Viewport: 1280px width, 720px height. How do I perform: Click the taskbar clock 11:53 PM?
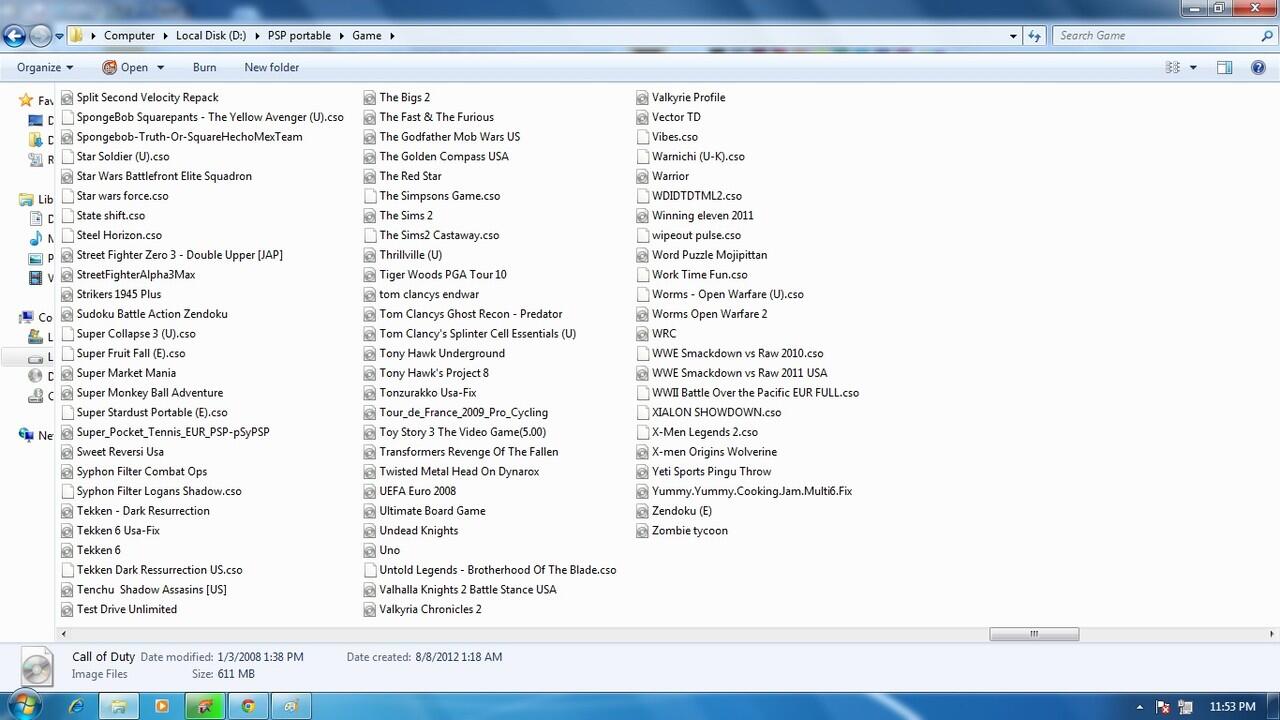pyautogui.click(x=1232, y=707)
